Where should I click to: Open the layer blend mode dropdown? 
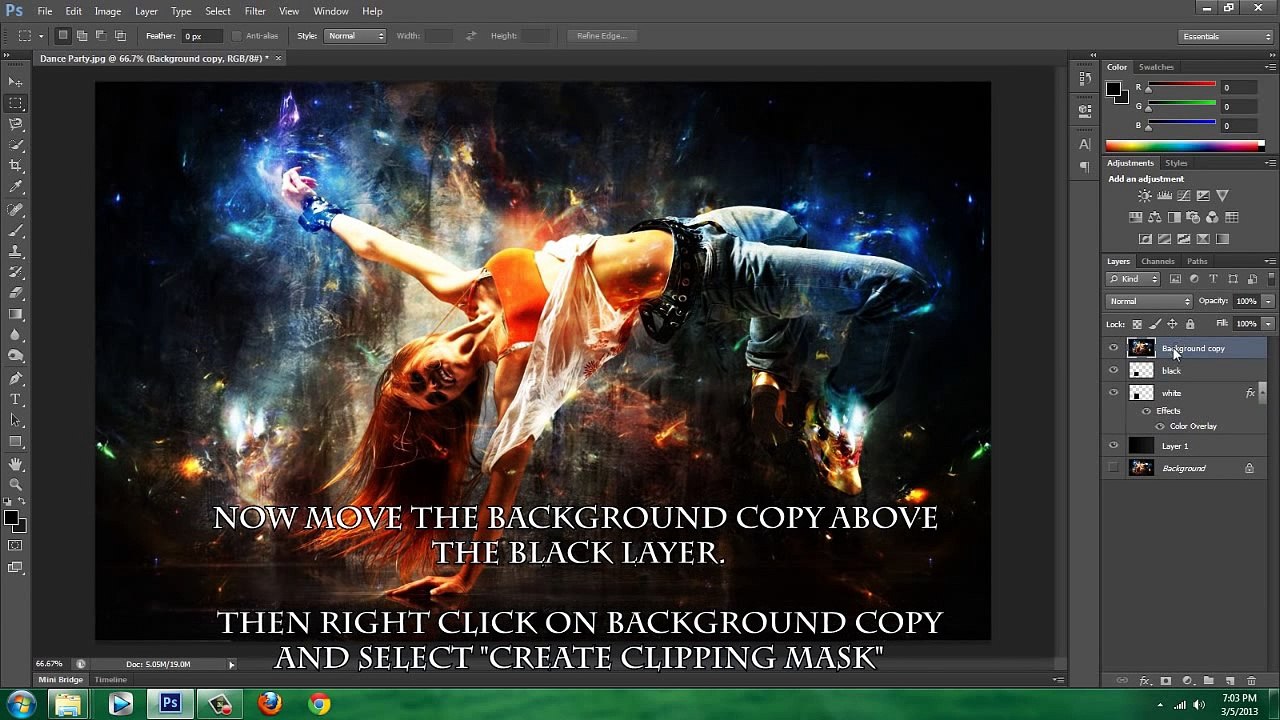click(x=1150, y=301)
